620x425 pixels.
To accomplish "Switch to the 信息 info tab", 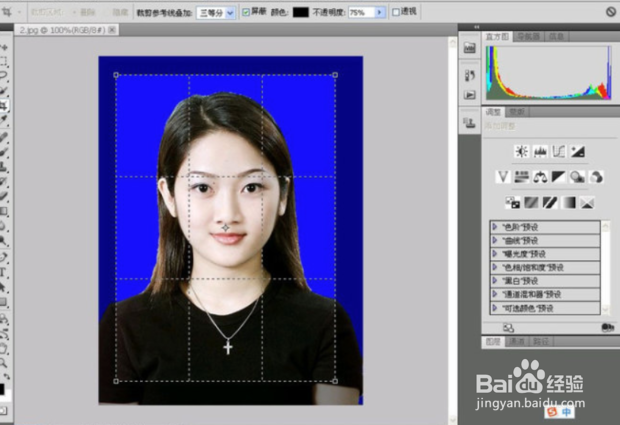I will tap(557, 37).
